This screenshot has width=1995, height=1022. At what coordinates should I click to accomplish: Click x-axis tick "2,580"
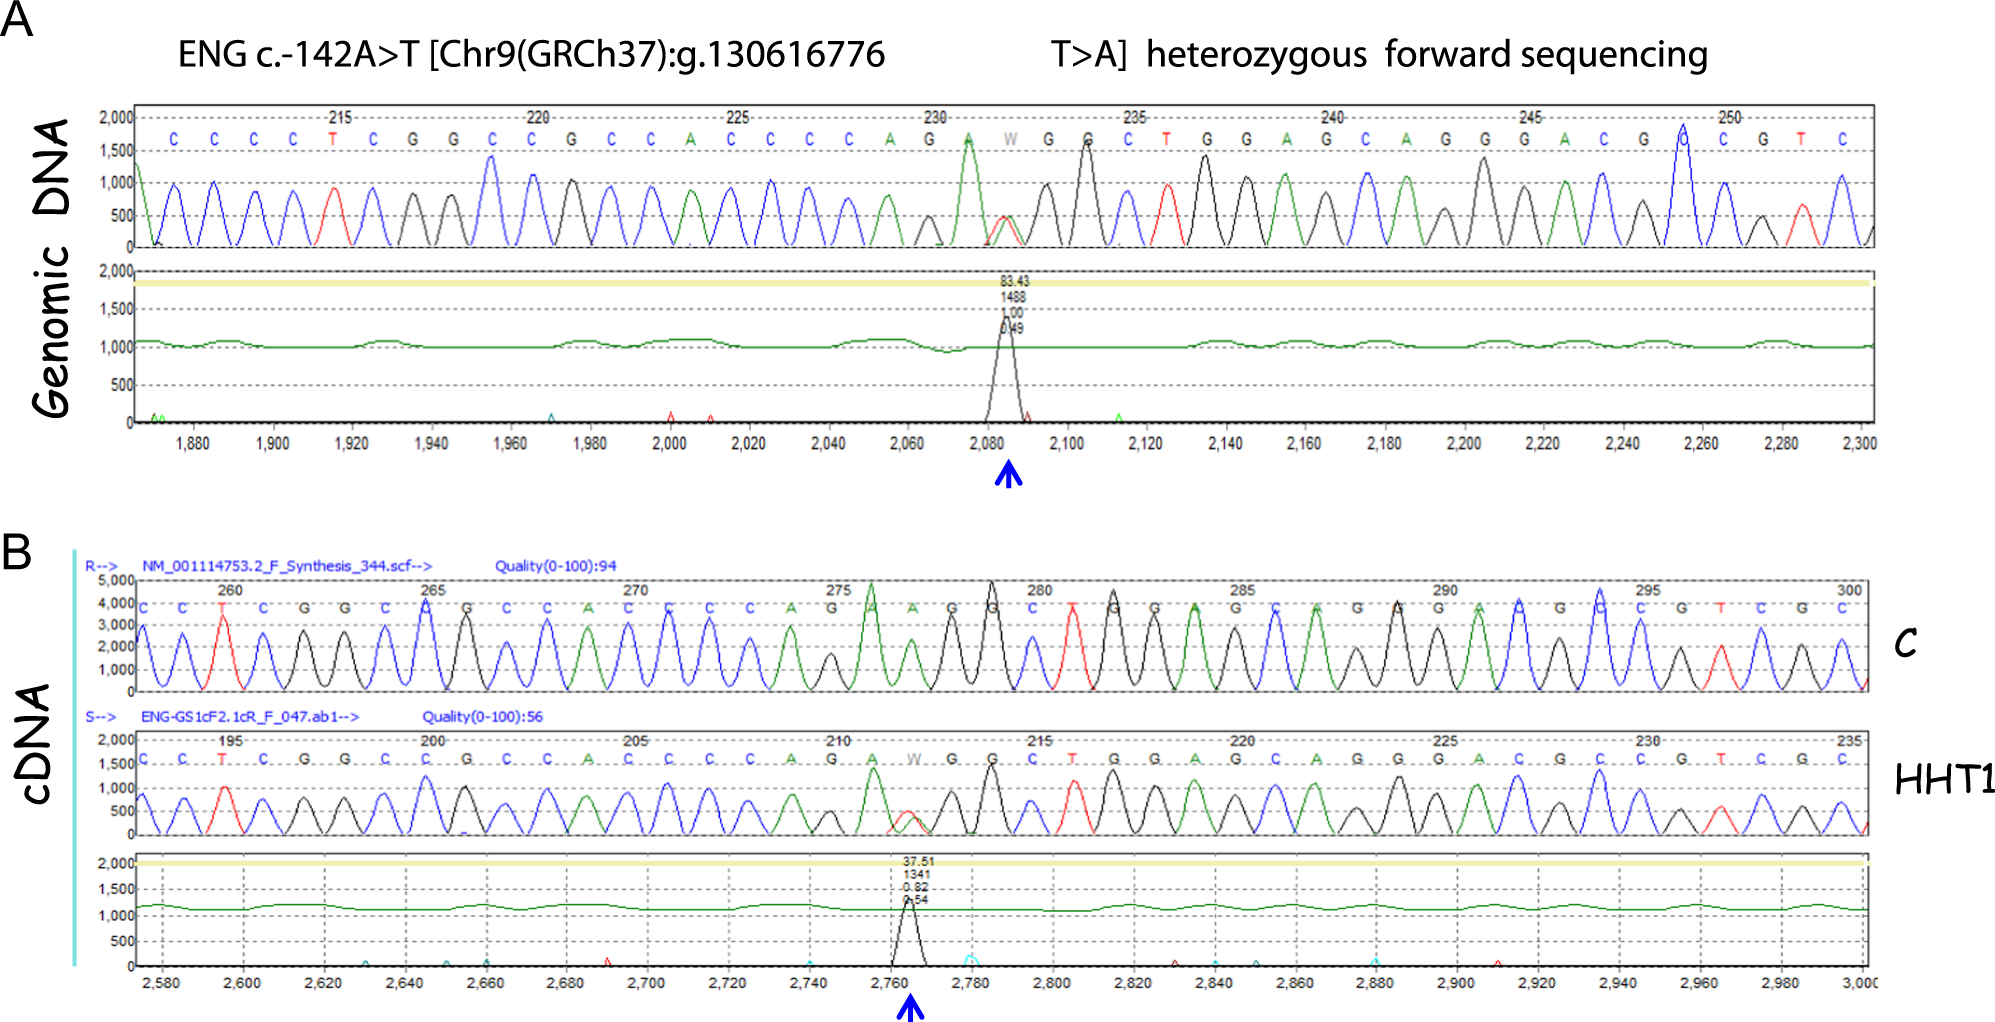coord(161,983)
